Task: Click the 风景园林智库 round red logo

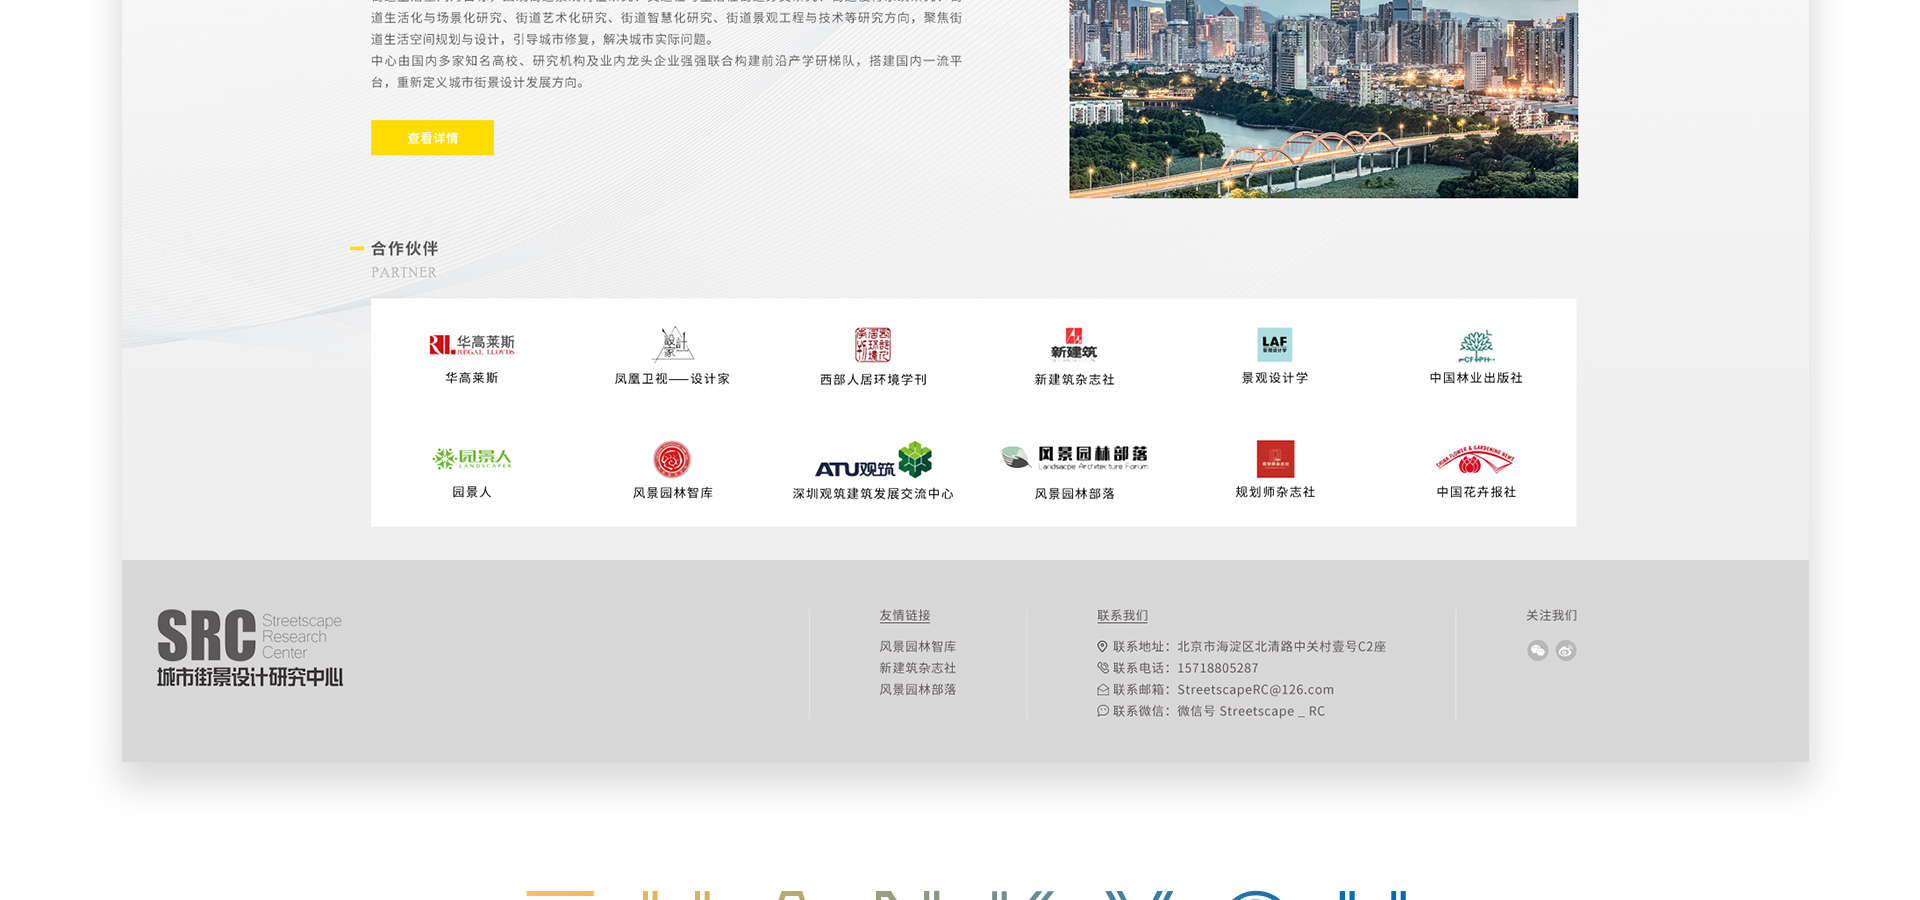Action: click(x=672, y=460)
